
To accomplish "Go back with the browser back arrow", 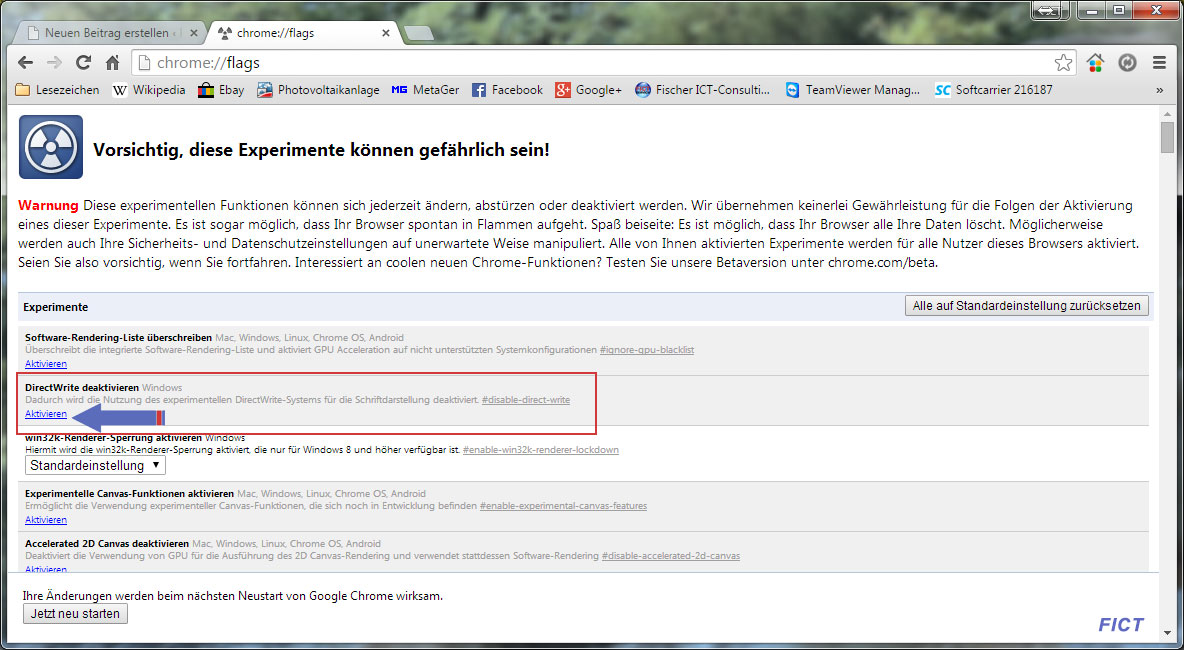I will [x=26, y=63].
